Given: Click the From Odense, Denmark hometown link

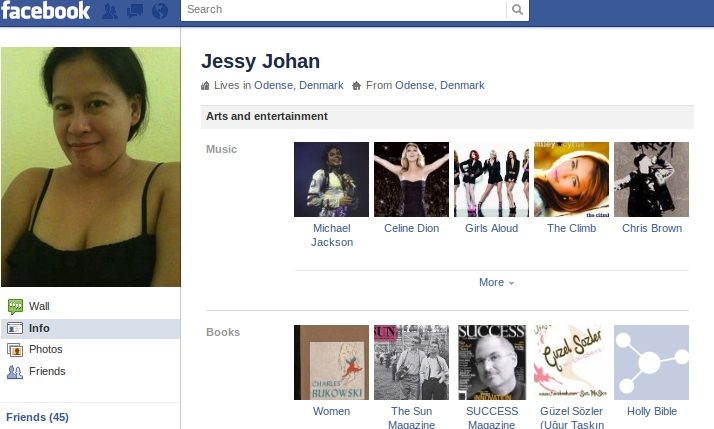Looking at the screenshot, I should click(x=439, y=85).
